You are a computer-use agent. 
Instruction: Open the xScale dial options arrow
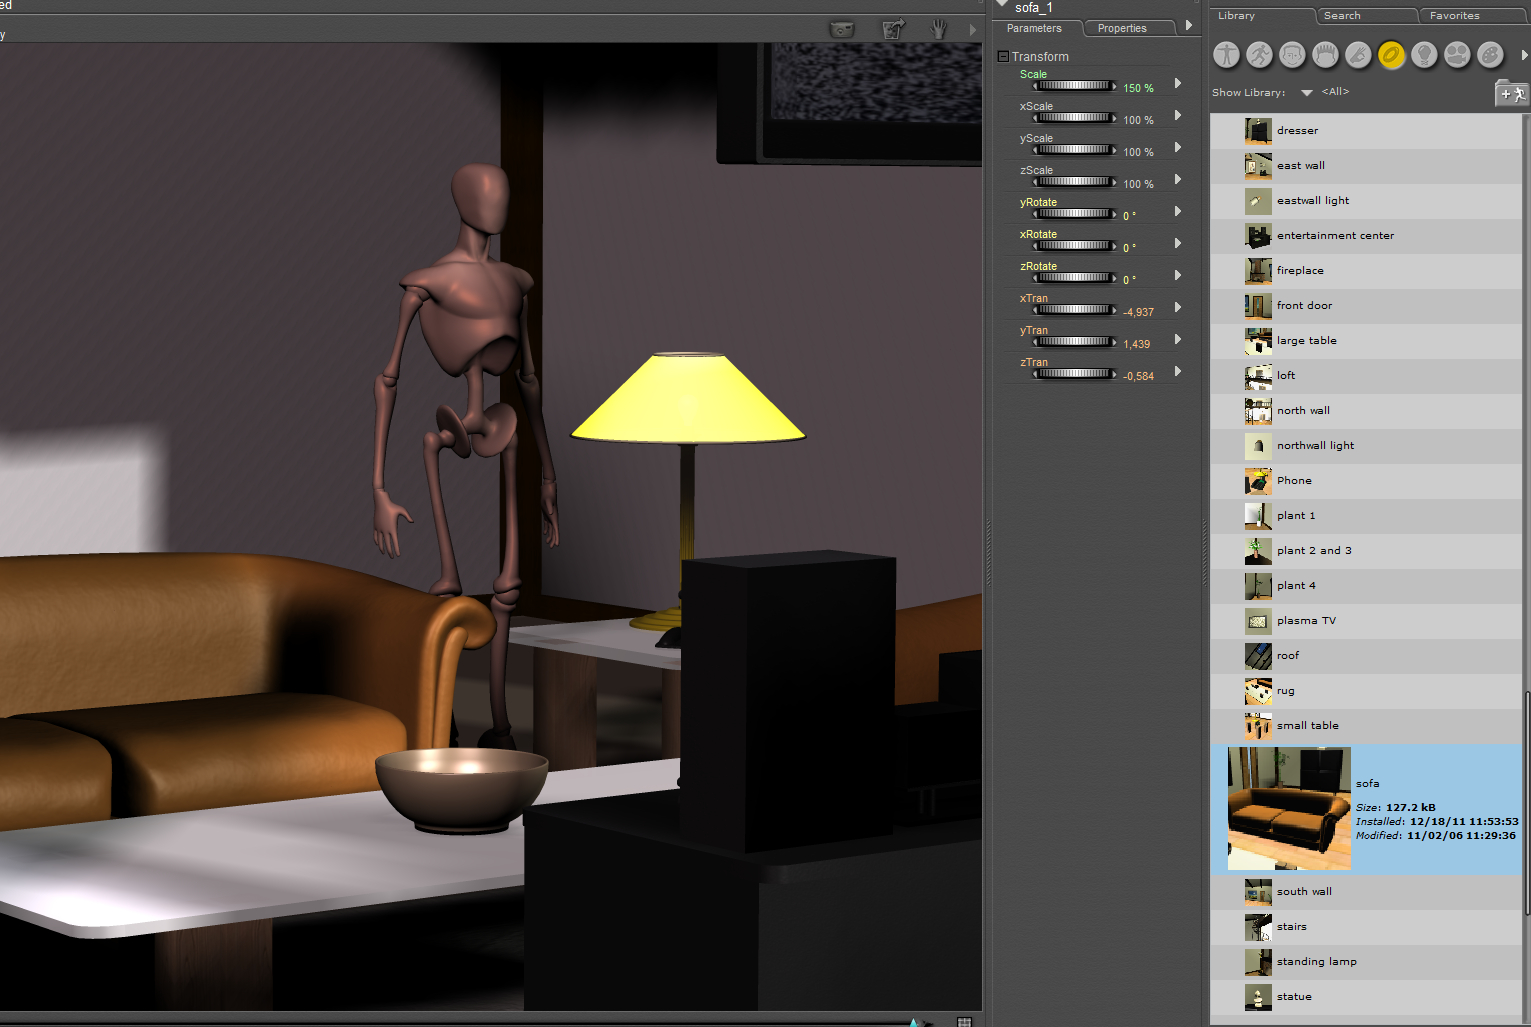click(1178, 116)
